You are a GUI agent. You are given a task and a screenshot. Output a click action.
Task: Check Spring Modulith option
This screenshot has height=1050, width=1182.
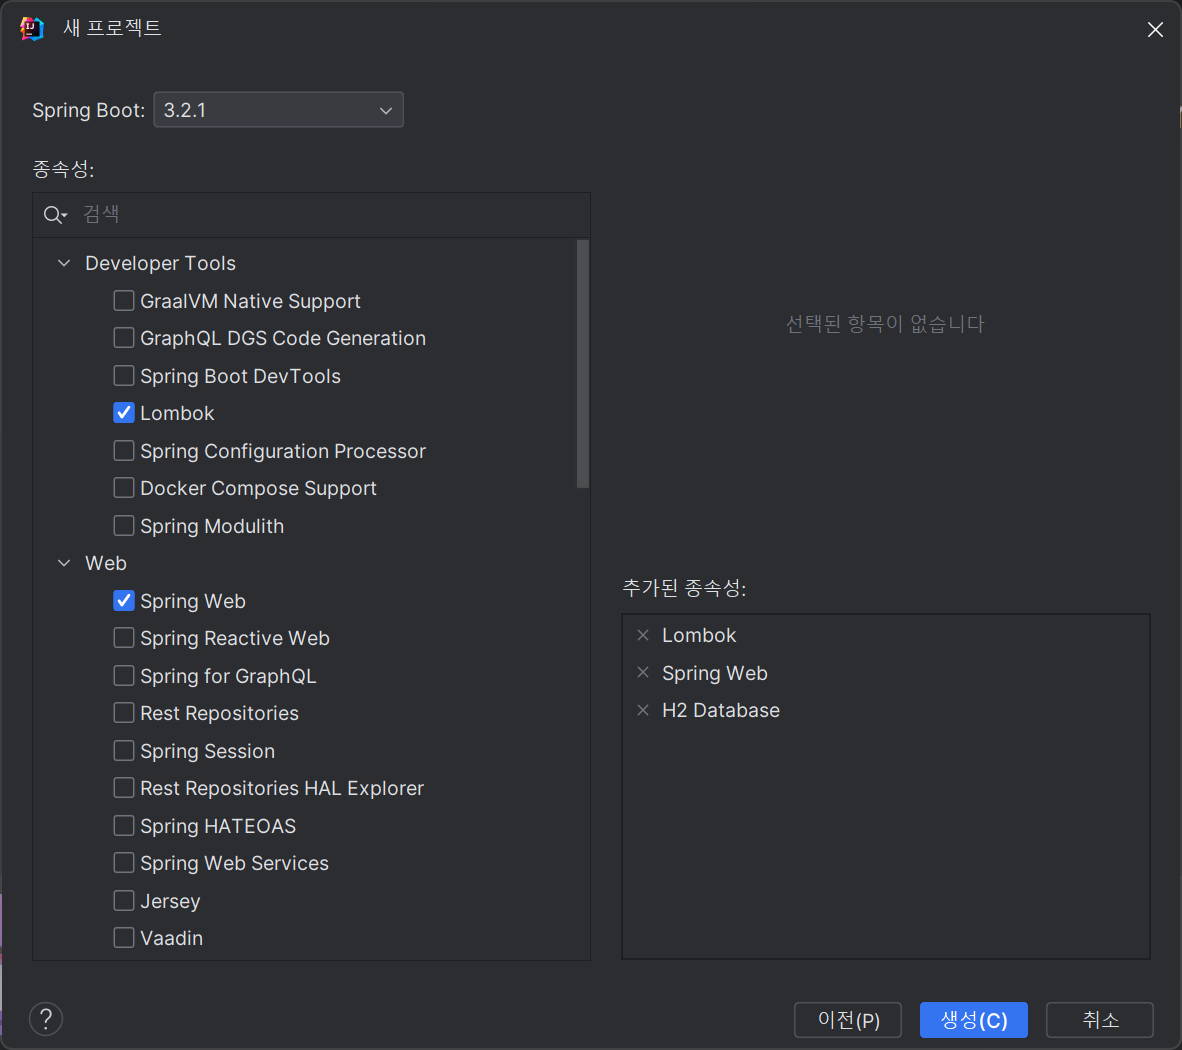[124, 525]
